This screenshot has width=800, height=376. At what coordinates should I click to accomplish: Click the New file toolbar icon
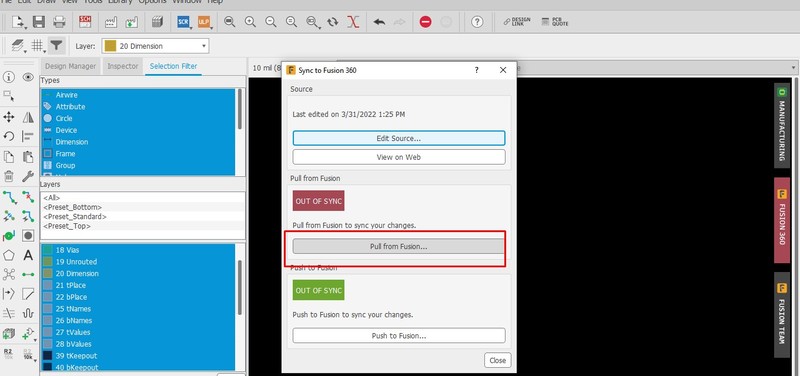(18, 22)
